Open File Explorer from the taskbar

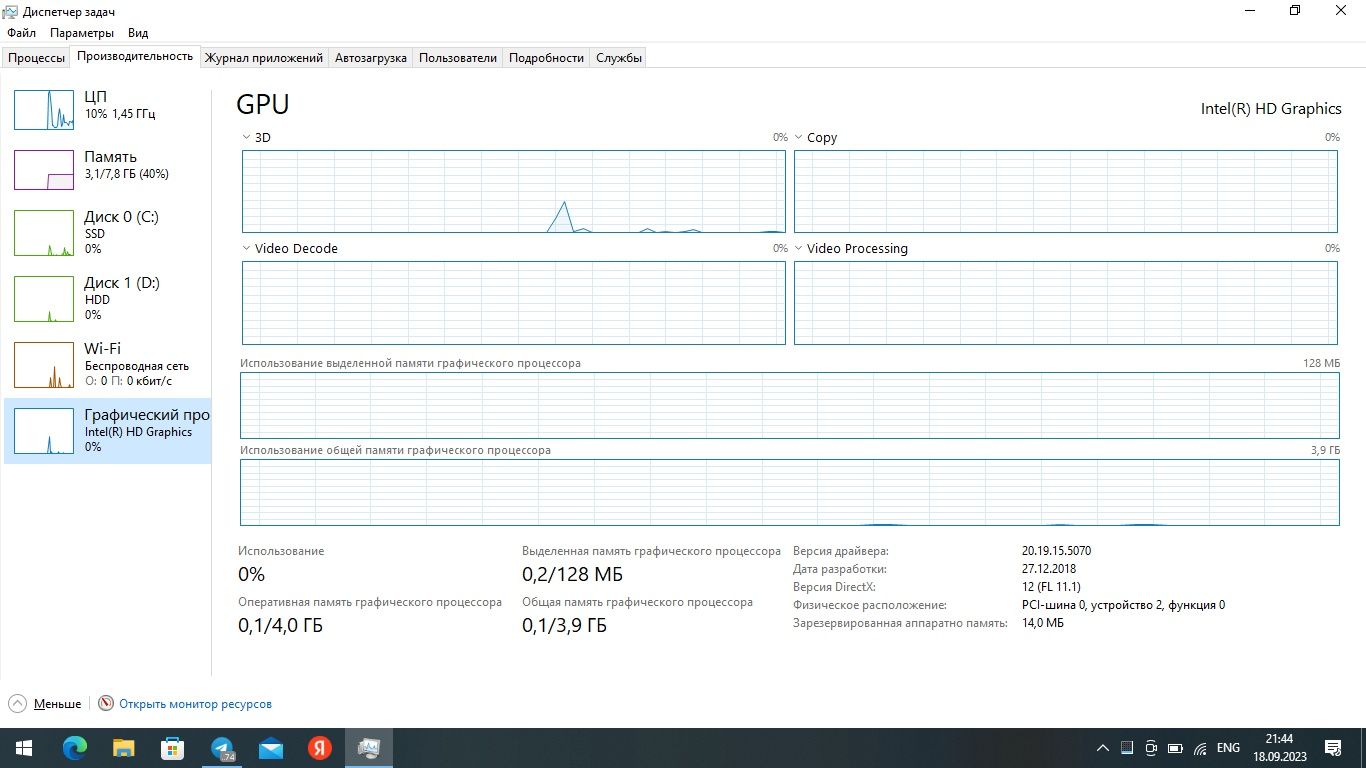coord(124,748)
